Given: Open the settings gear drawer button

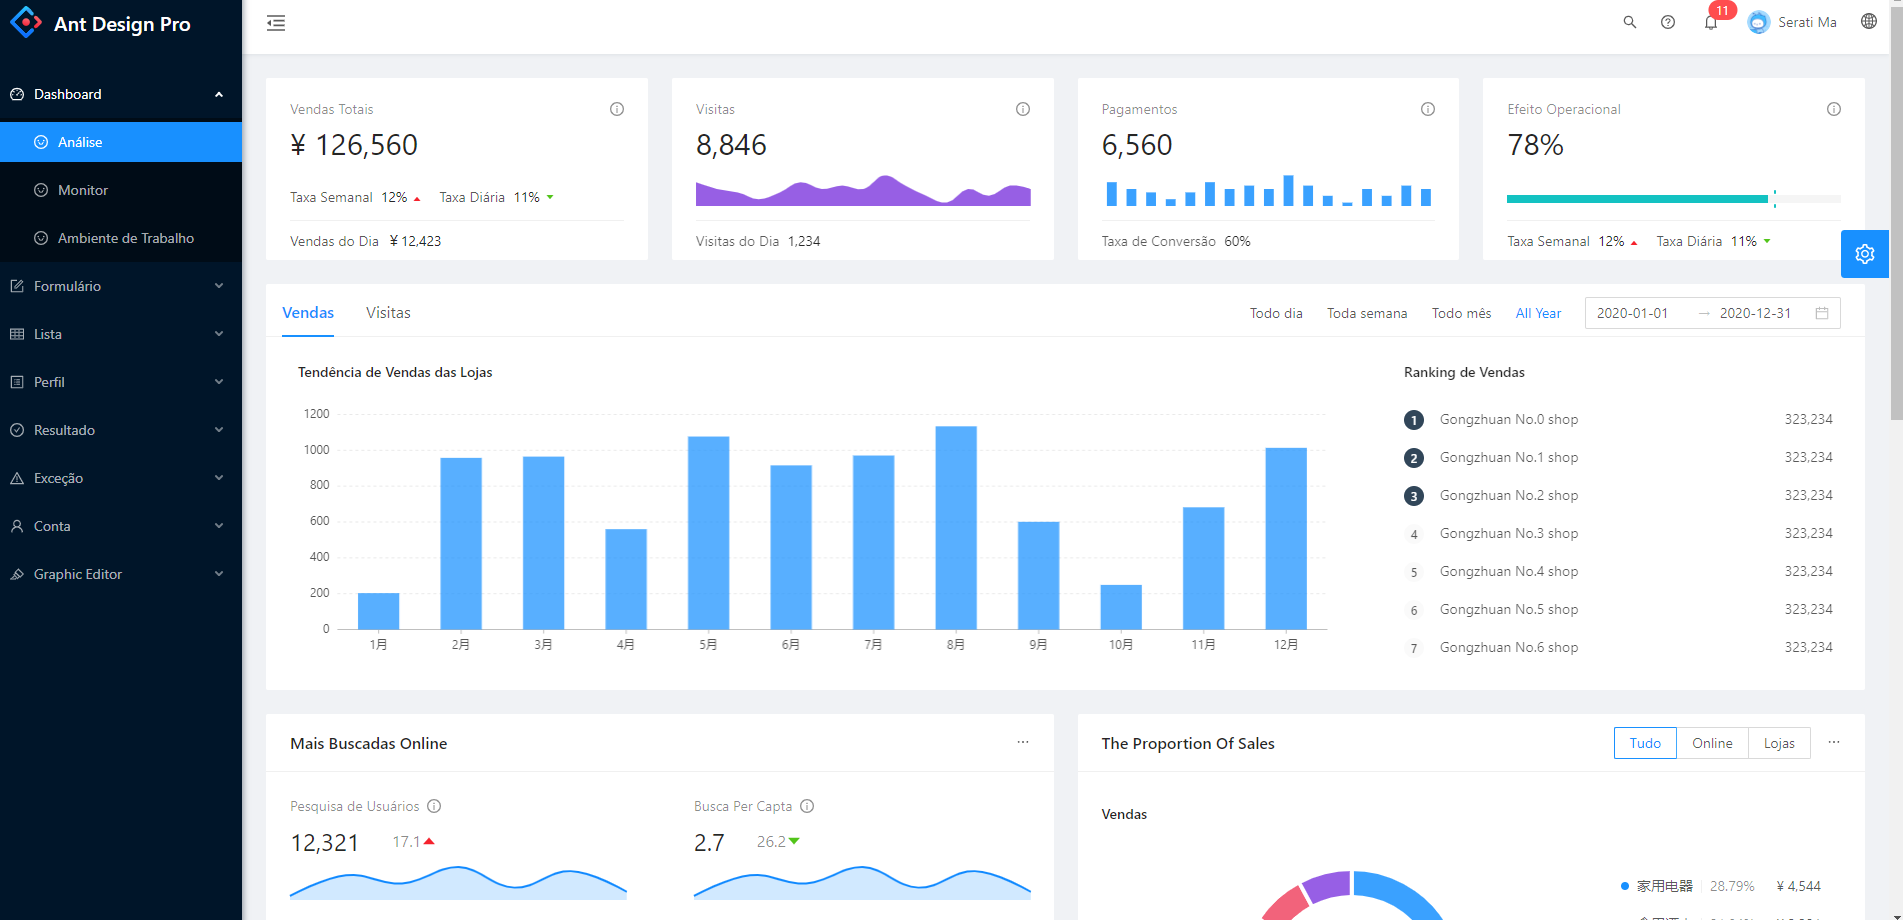Looking at the screenshot, I should coord(1865,254).
